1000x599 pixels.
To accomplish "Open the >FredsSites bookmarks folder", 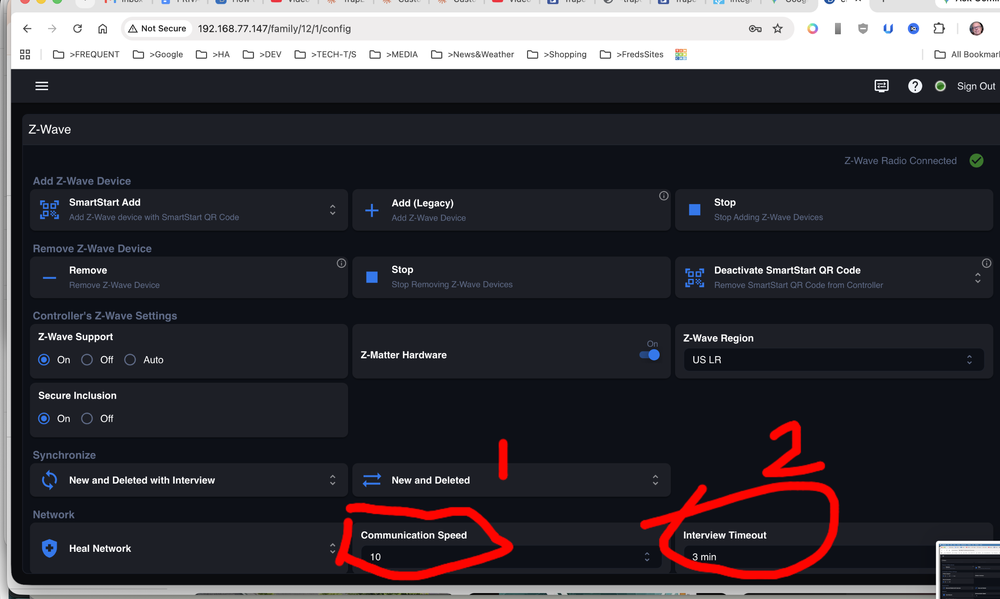I will (x=631, y=55).
